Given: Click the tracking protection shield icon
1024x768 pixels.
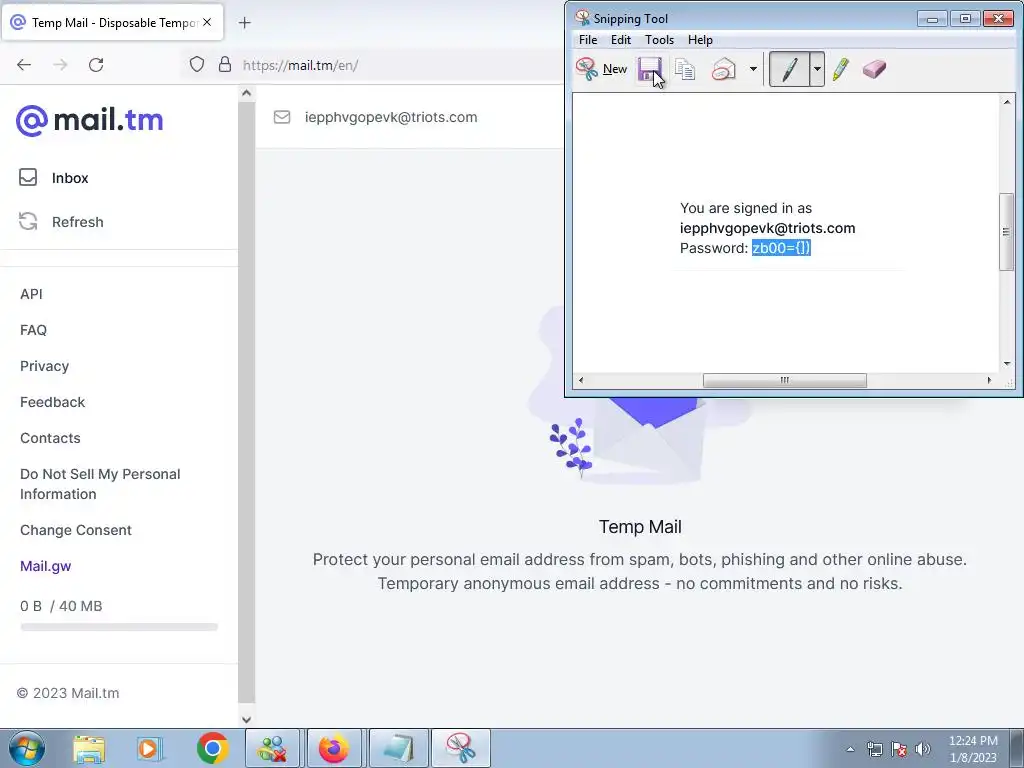Looking at the screenshot, I should (197, 65).
